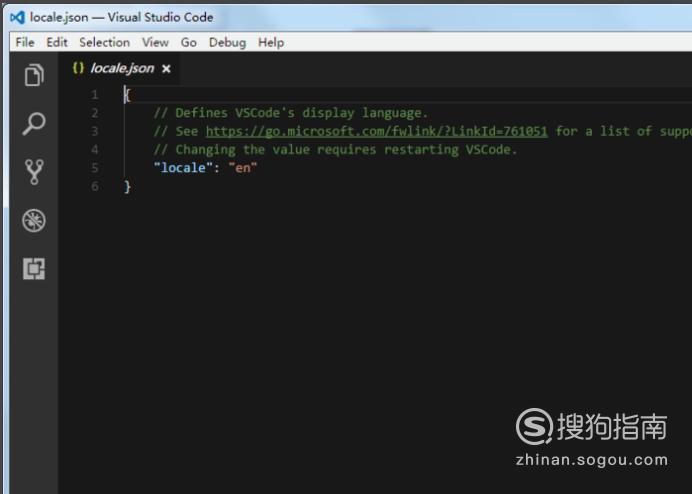Click the "en" value on line 5
692x494 pixels.
point(243,168)
